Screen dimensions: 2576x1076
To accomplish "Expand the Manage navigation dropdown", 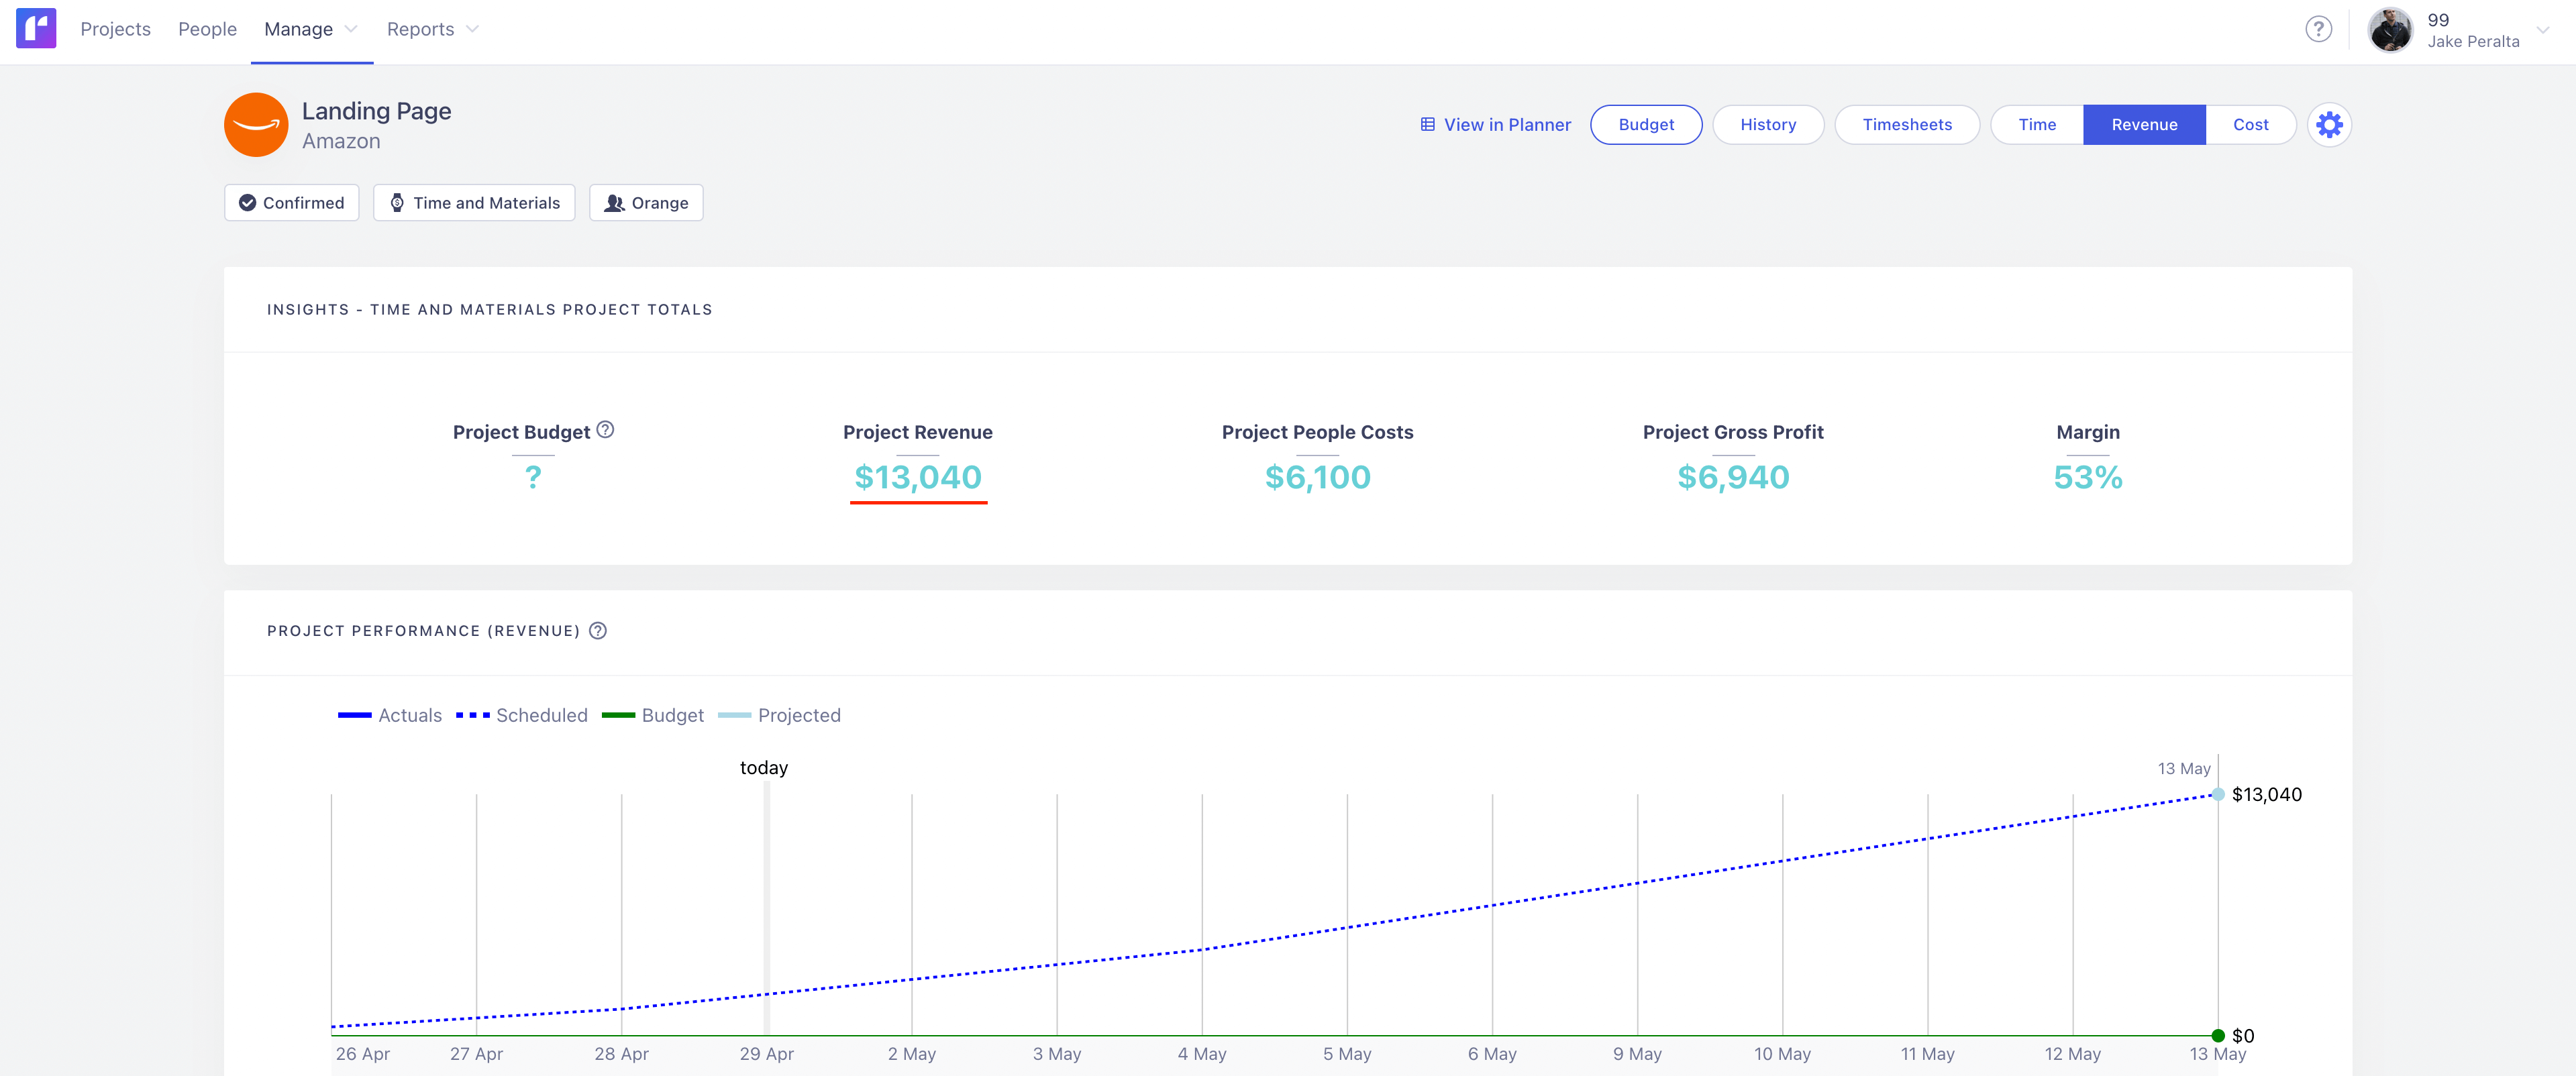I will [310, 29].
